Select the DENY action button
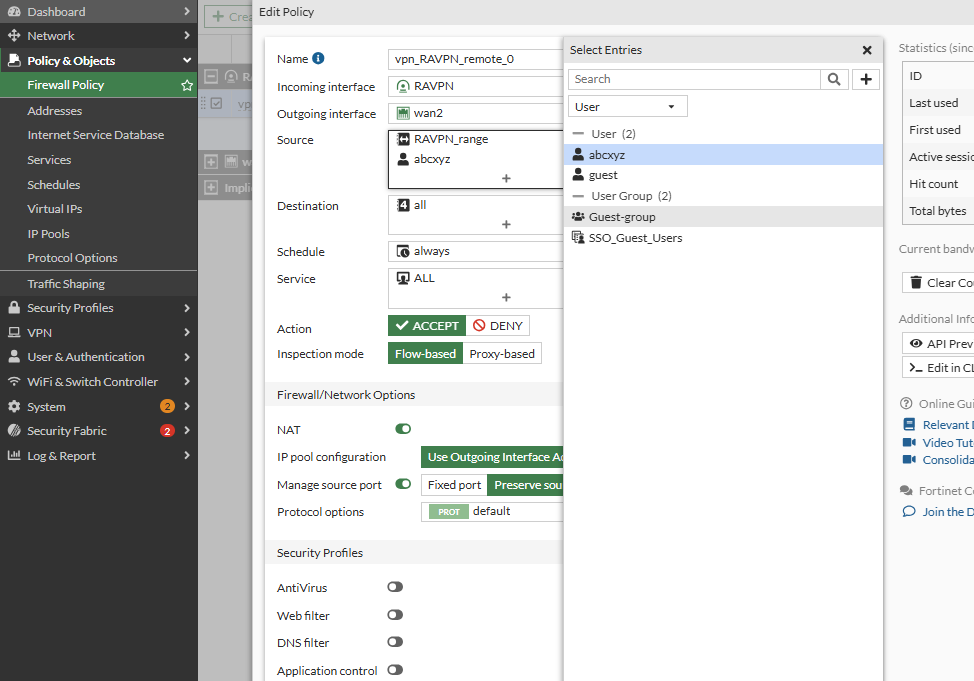Screen dimensions: 974x681 pos(498,326)
